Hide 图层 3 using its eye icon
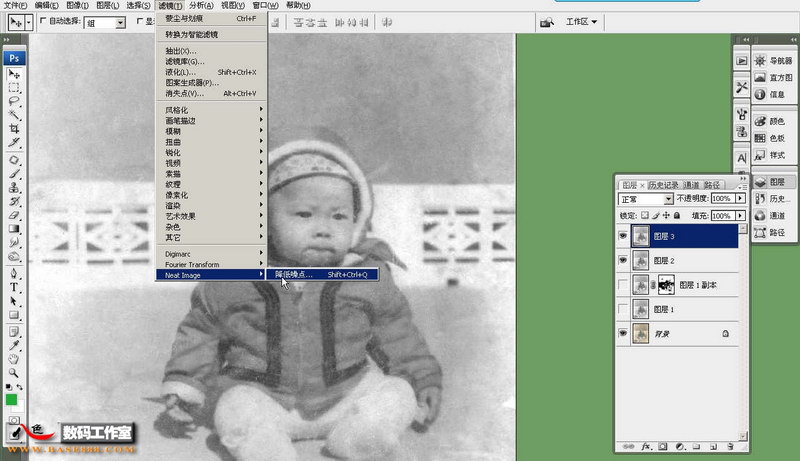Screen dimensions: 800x461 coord(623,236)
